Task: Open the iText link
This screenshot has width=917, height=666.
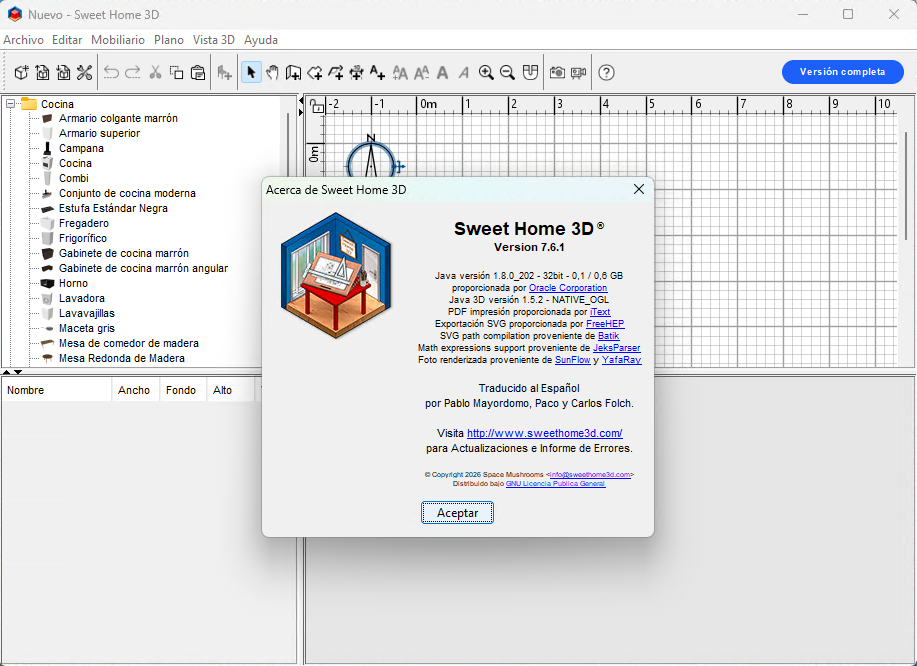Action: (600, 312)
